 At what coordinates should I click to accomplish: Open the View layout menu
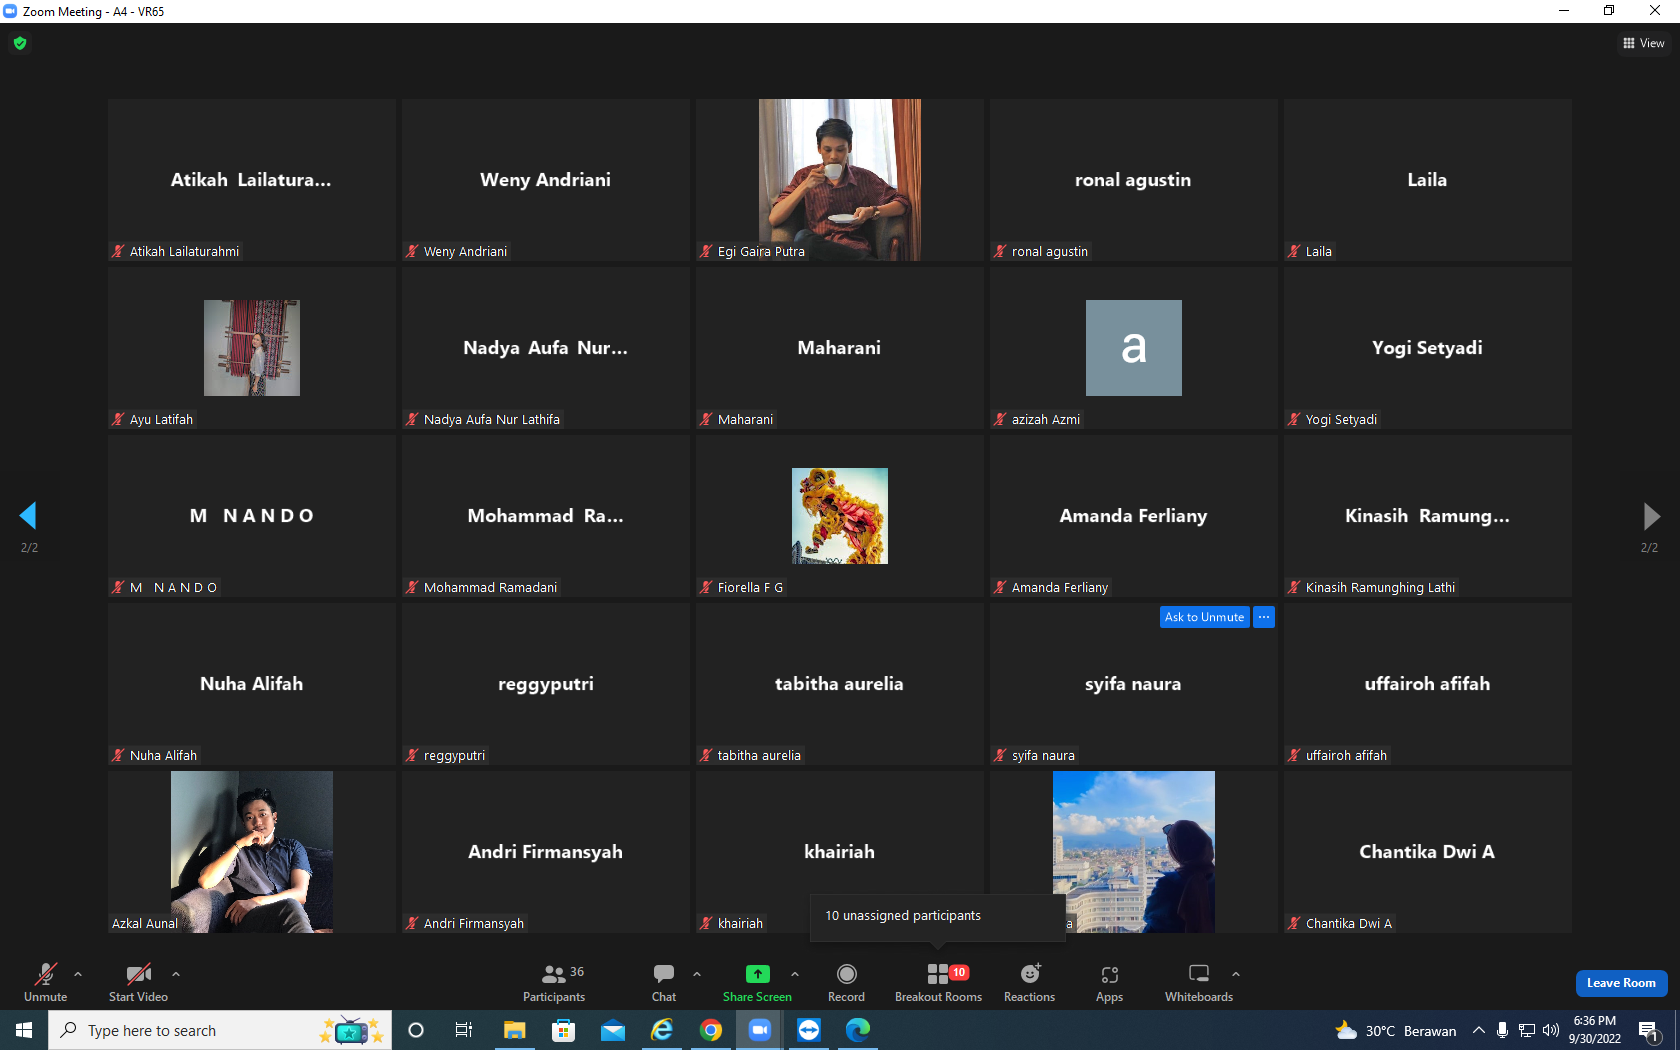pos(1644,43)
